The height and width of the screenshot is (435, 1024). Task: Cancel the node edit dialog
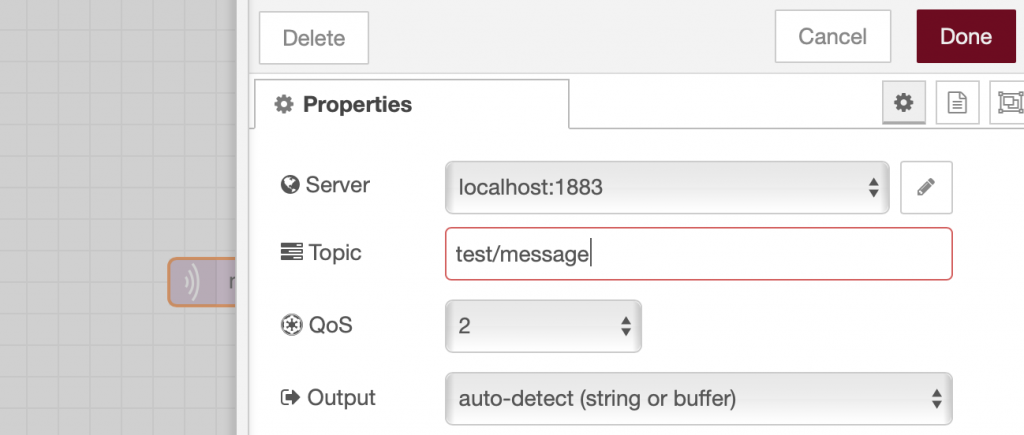(x=833, y=37)
